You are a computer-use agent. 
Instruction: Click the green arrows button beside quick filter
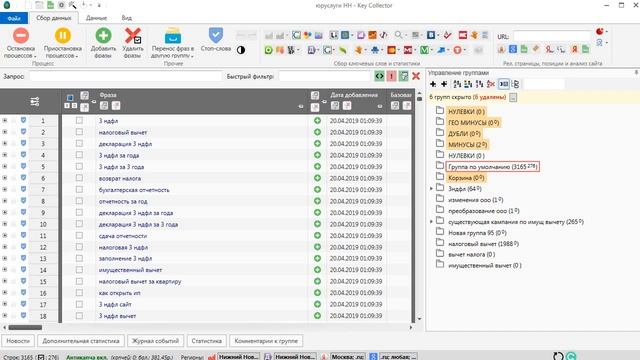pos(379,76)
